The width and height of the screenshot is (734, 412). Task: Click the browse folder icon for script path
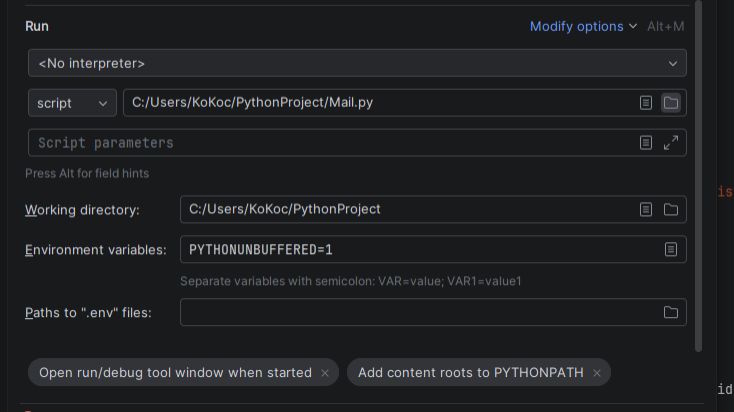(x=671, y=103)
